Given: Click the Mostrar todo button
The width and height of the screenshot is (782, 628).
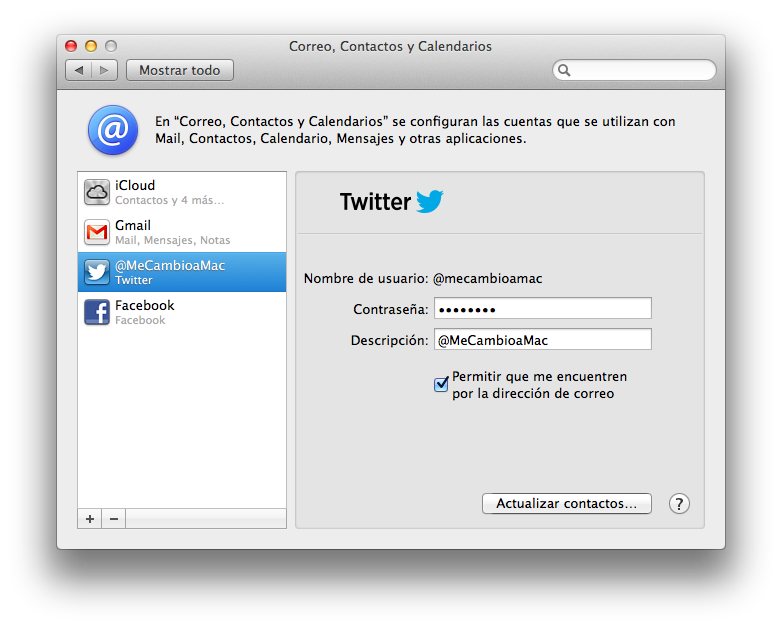Looking at the screenshot, I should [180, 70].
